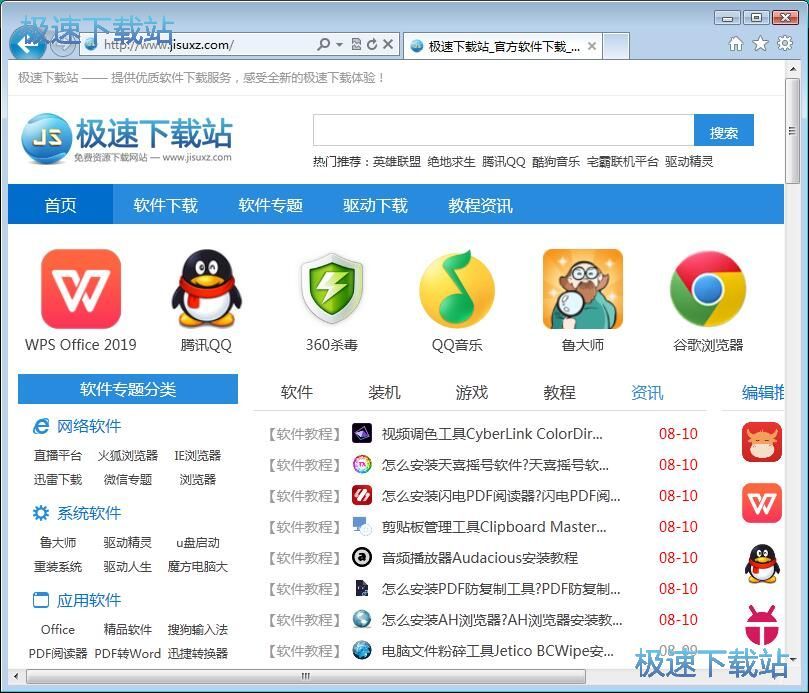Click the stop loading X icon
809x693 pixels.
pos(389,44)
